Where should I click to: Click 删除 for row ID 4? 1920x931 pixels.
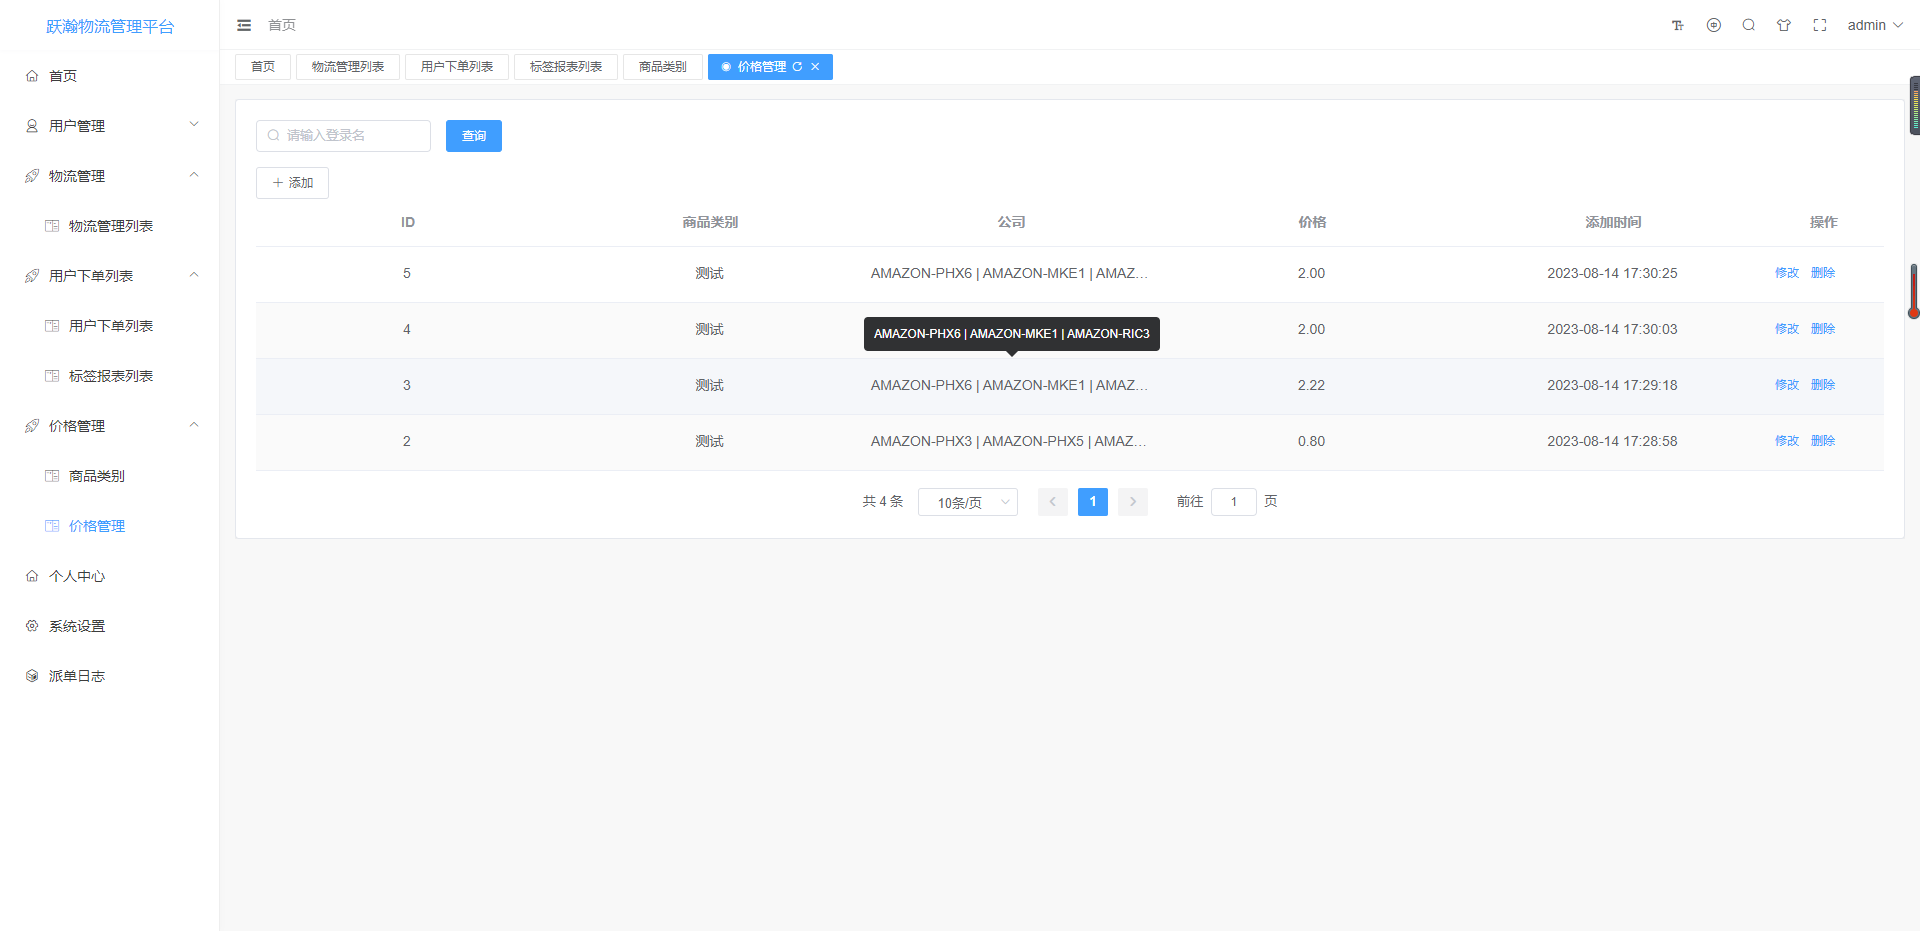coord(1823,329)
